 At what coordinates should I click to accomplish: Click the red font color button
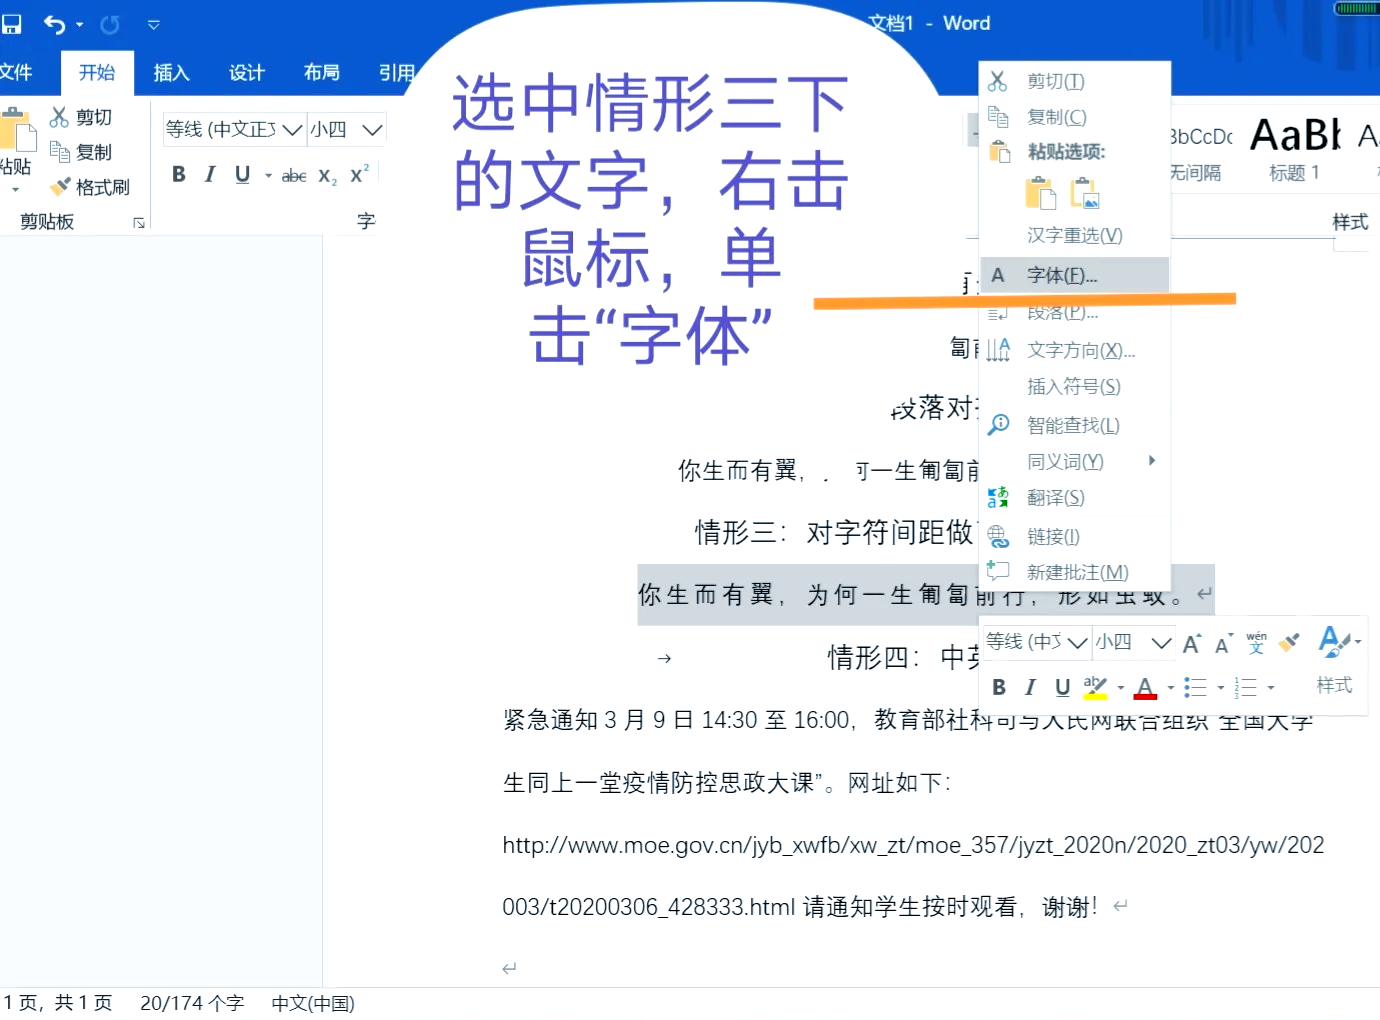point(1145,687)
